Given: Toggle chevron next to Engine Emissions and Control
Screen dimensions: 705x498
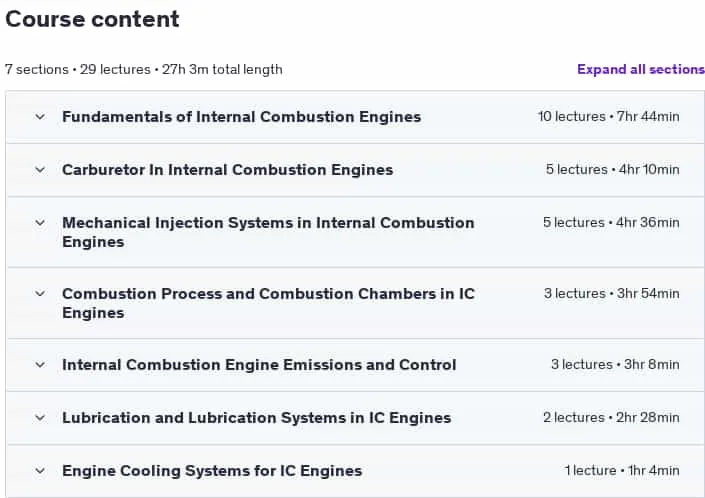Looking at the screenshot, I should 40,365.
